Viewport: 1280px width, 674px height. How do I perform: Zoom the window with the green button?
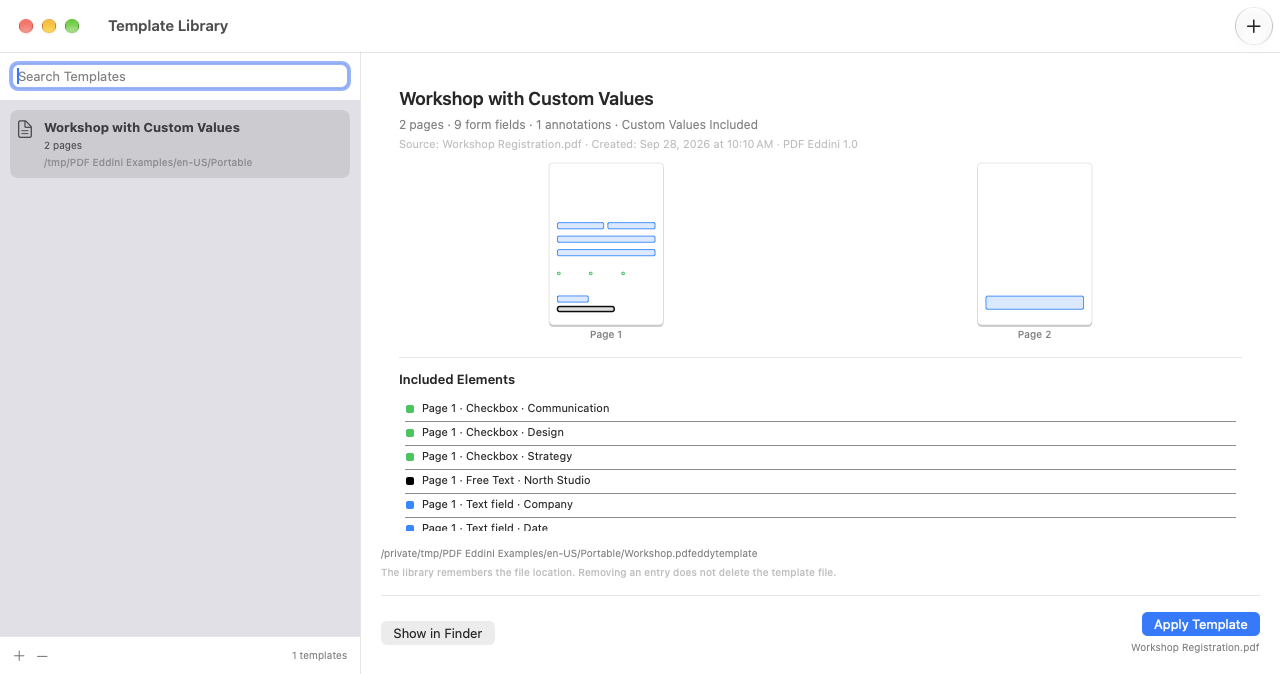pyautogui.click(x=72, y=26)
